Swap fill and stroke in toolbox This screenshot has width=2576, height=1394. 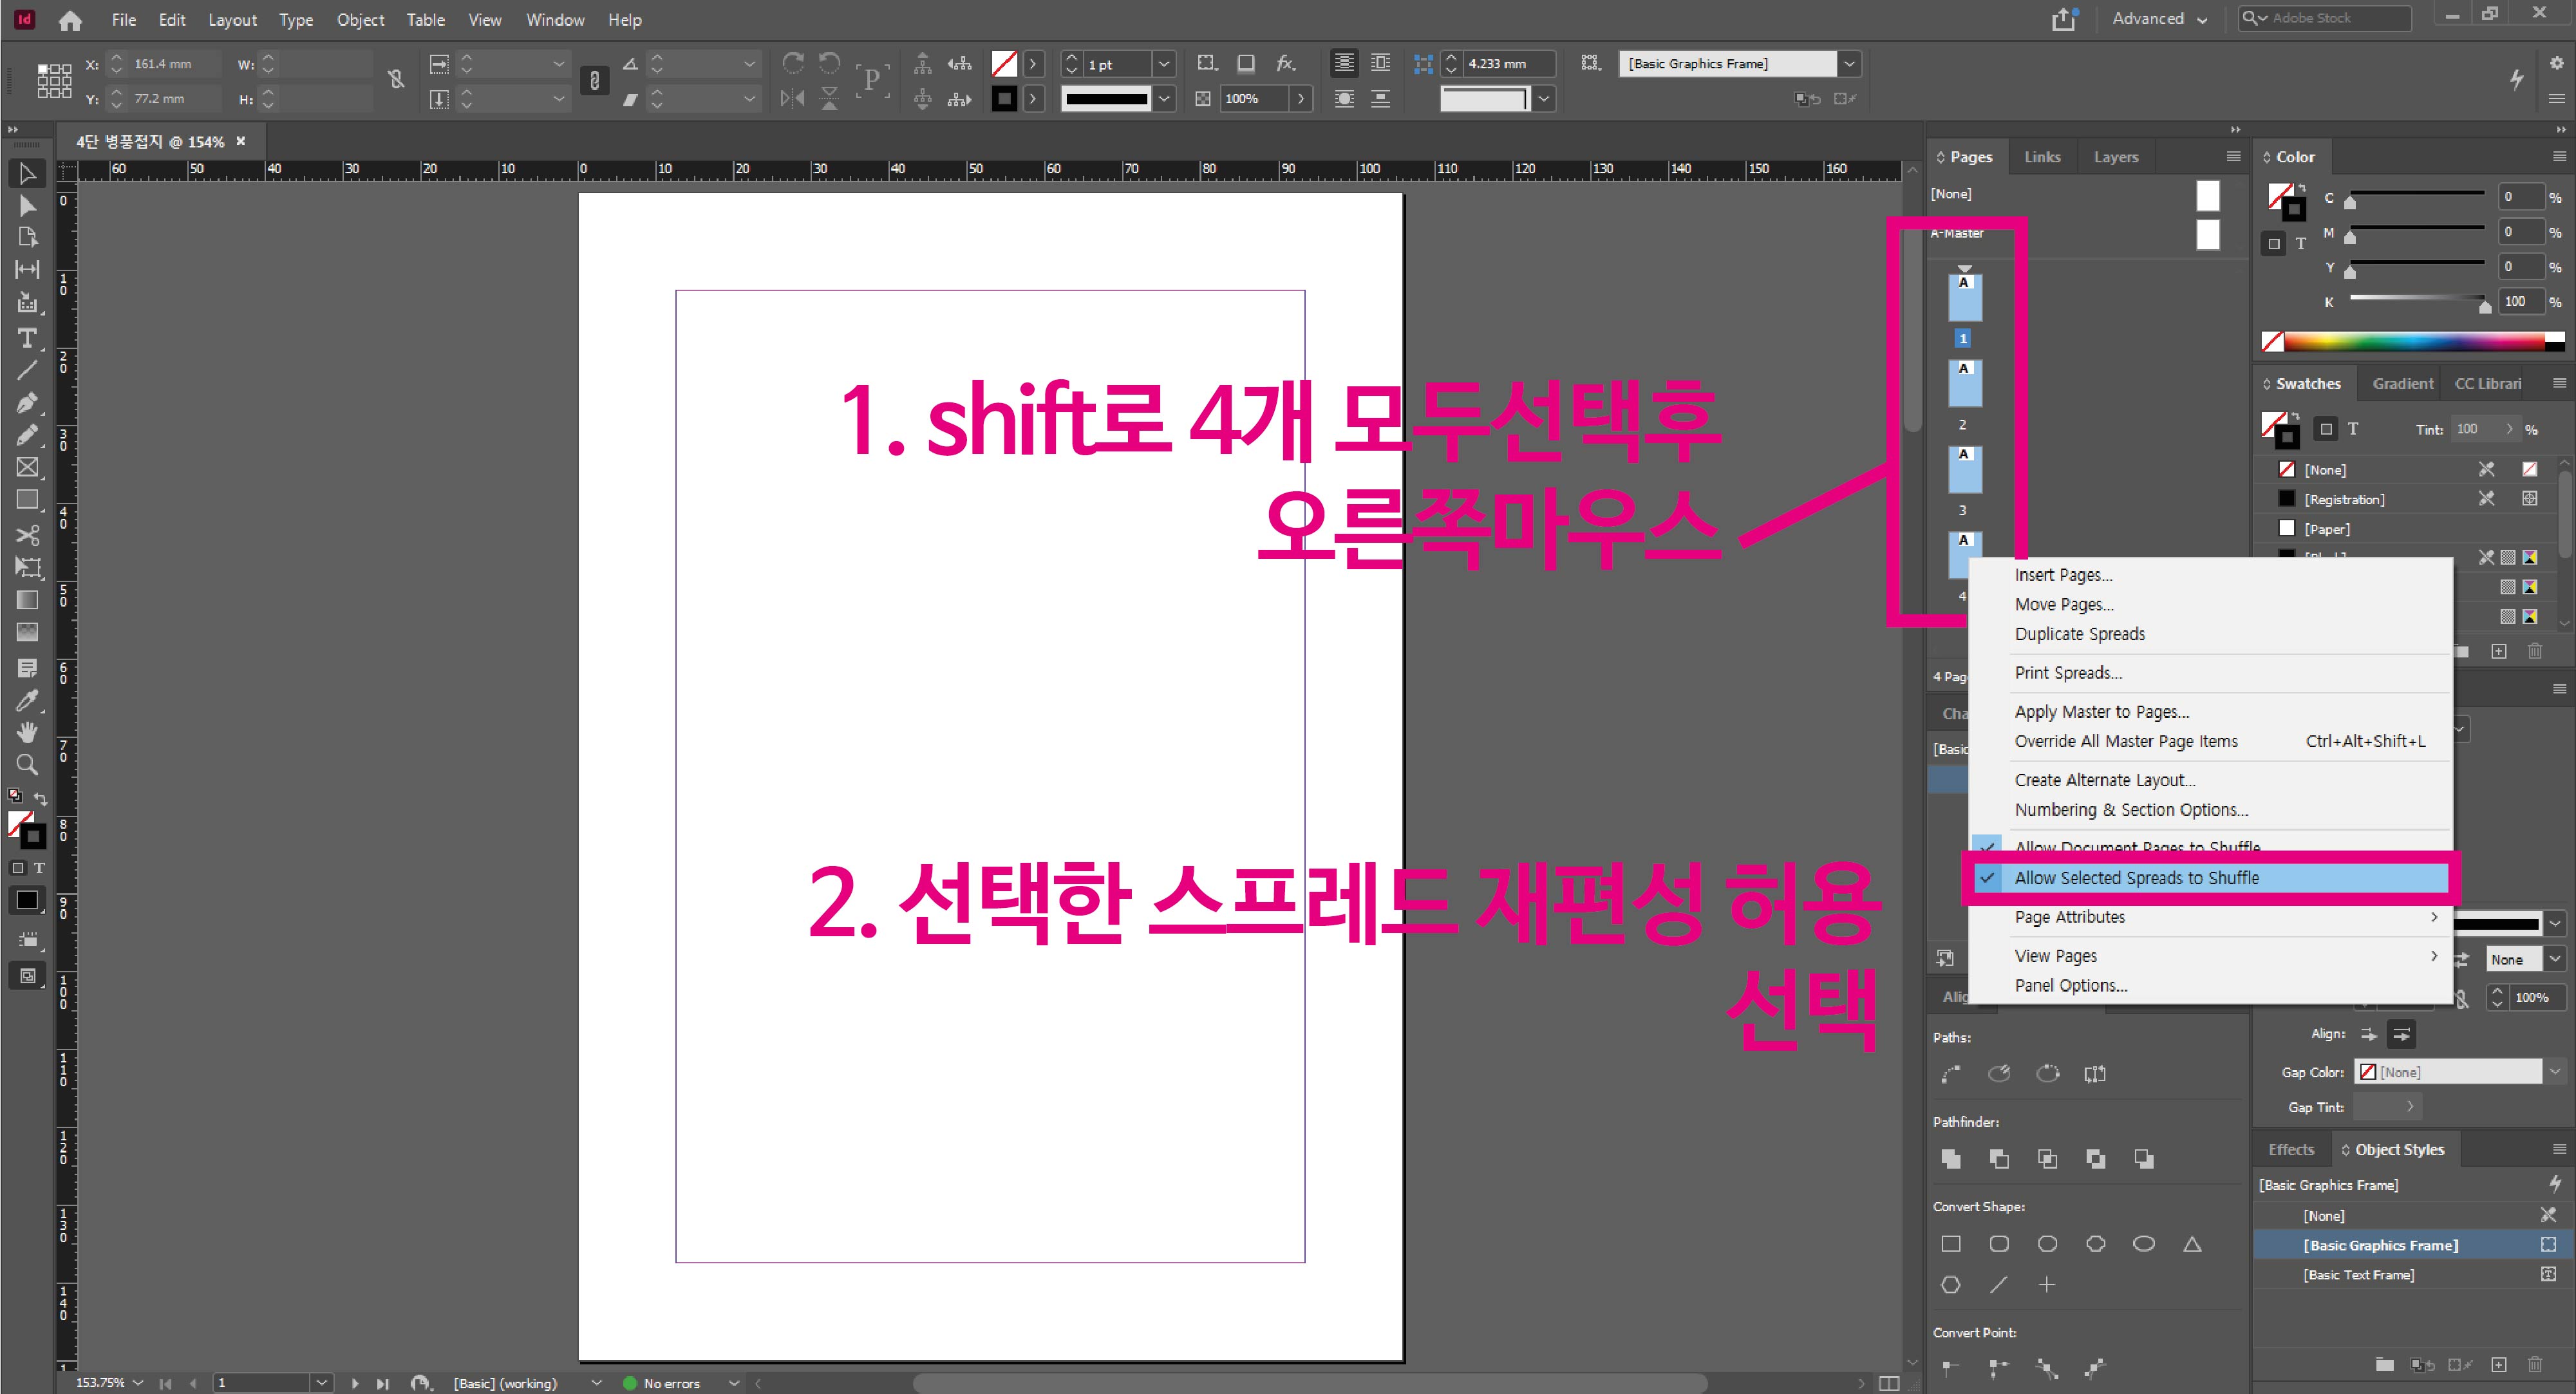(40, 798)
